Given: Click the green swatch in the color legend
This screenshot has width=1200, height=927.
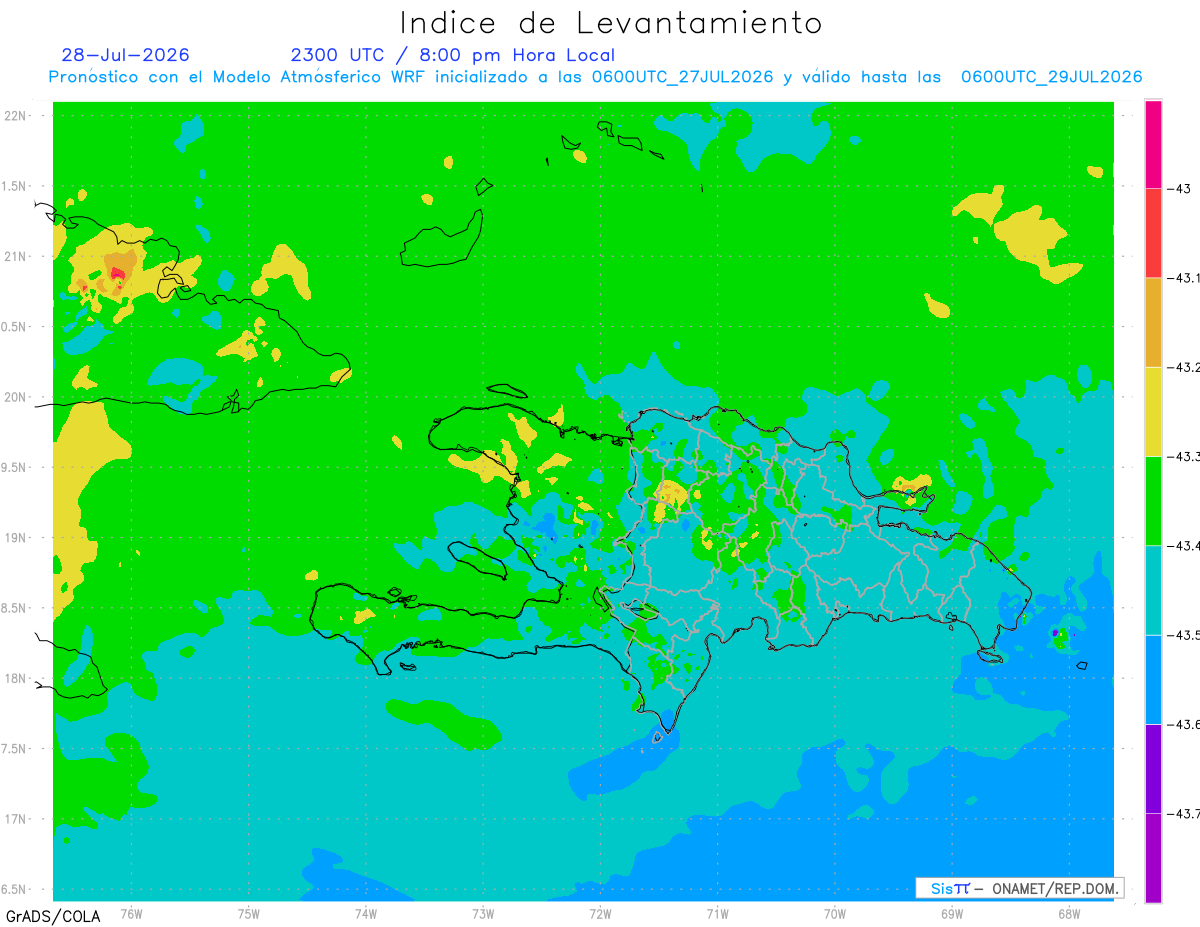Looking at the screenshot, I should 1153,500.
